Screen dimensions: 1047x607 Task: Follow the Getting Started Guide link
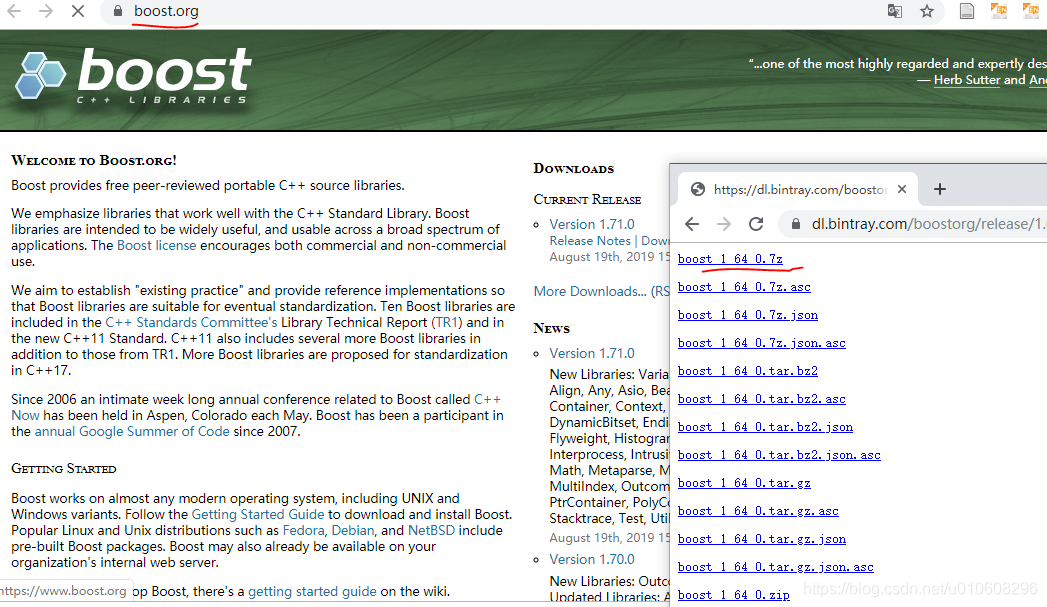click(x=257, y=513)
